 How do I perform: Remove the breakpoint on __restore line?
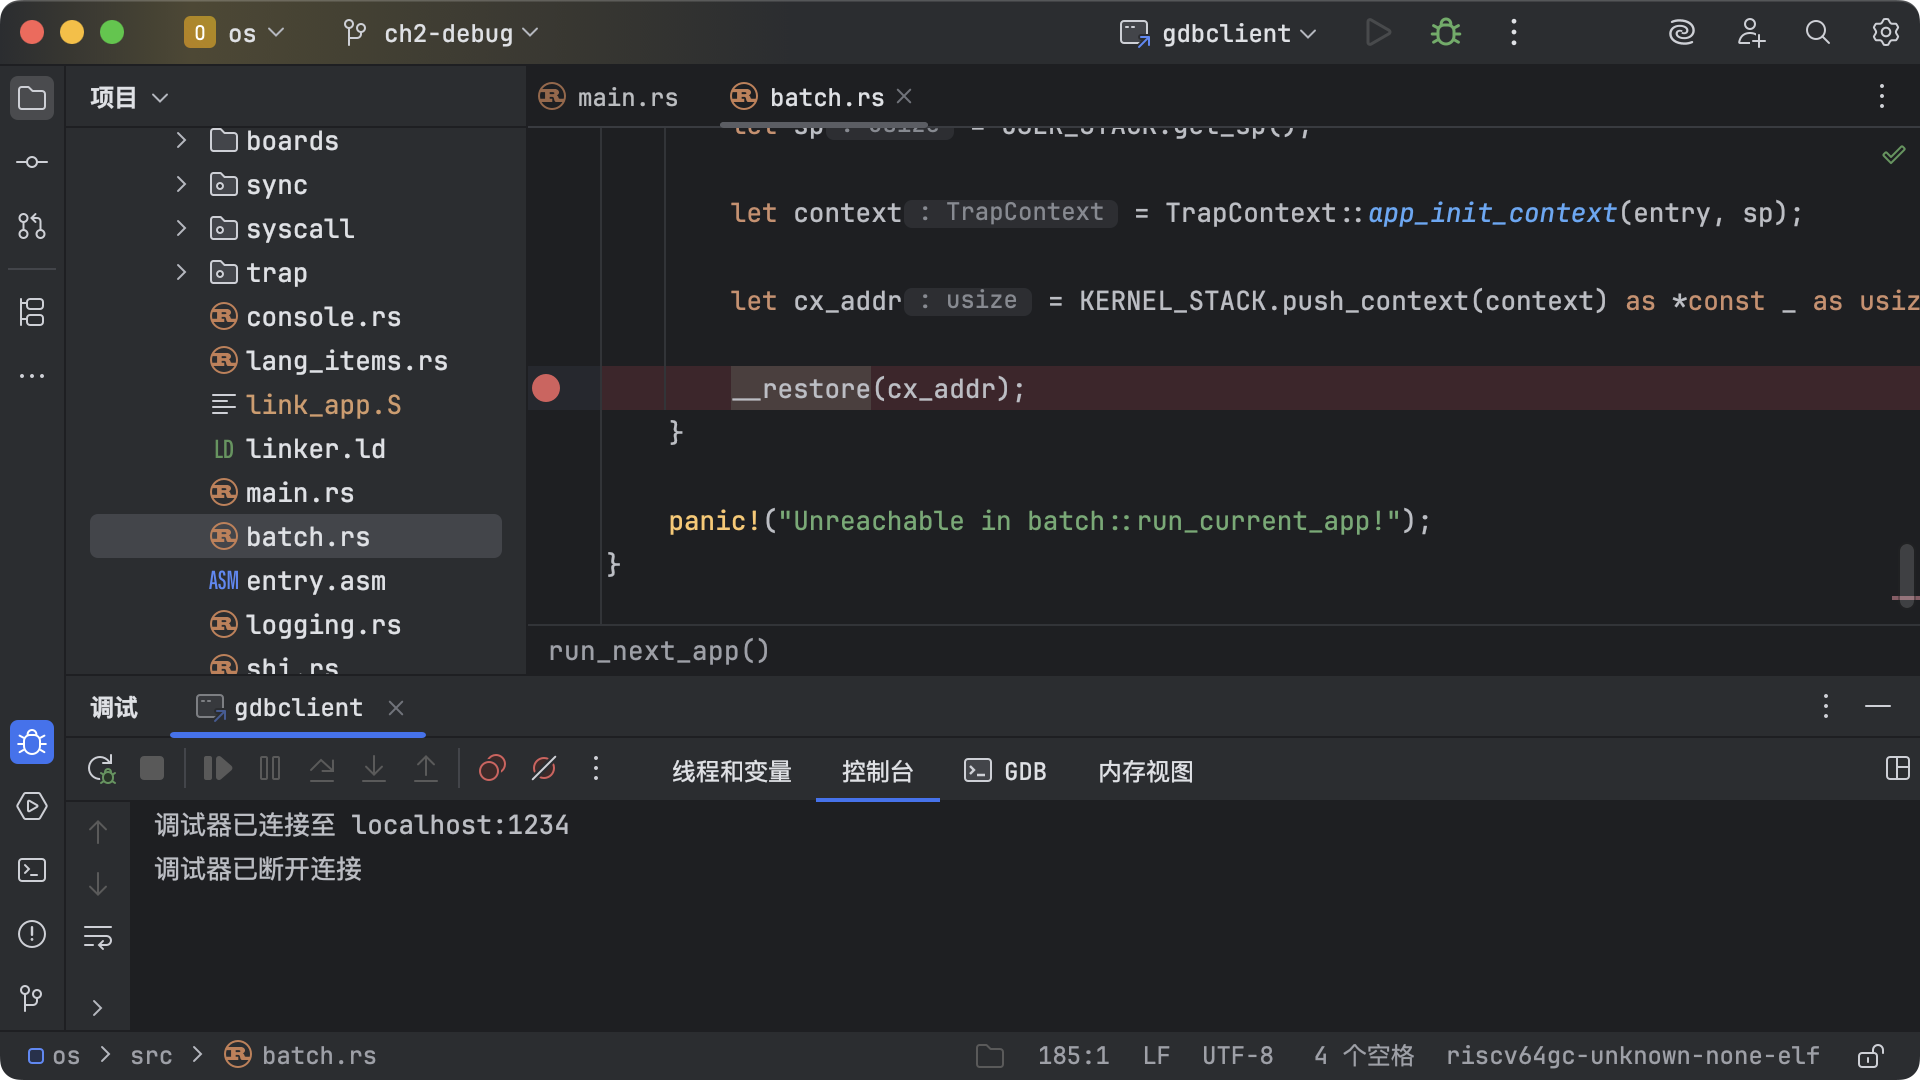coord(546,388)
